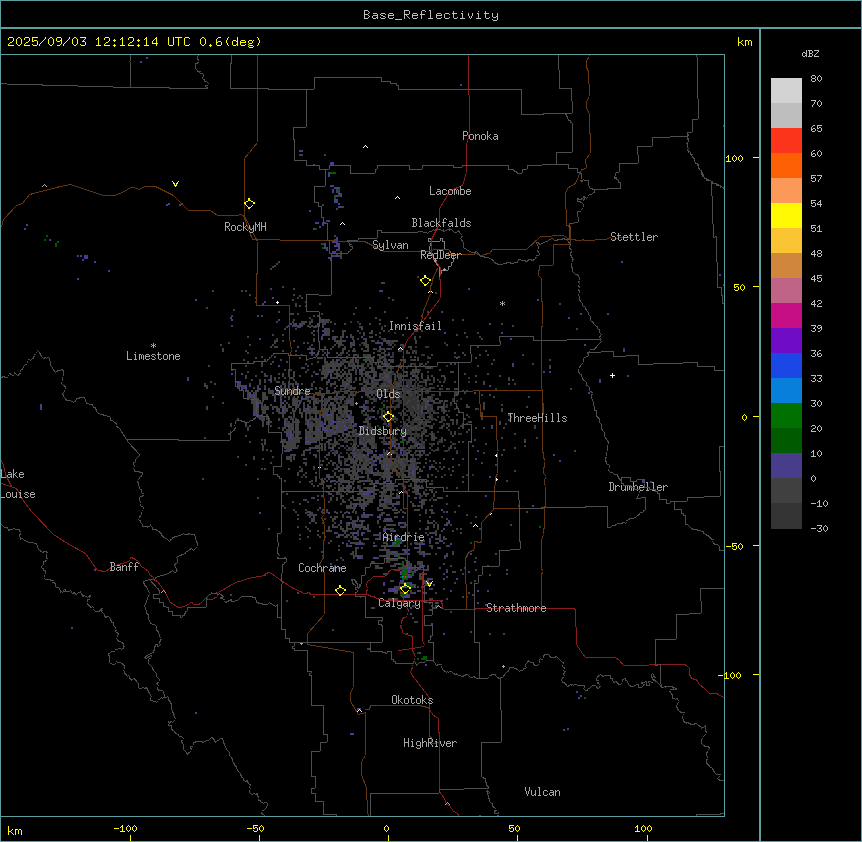Click the Base_Reflectivity title text

[431, 15]
